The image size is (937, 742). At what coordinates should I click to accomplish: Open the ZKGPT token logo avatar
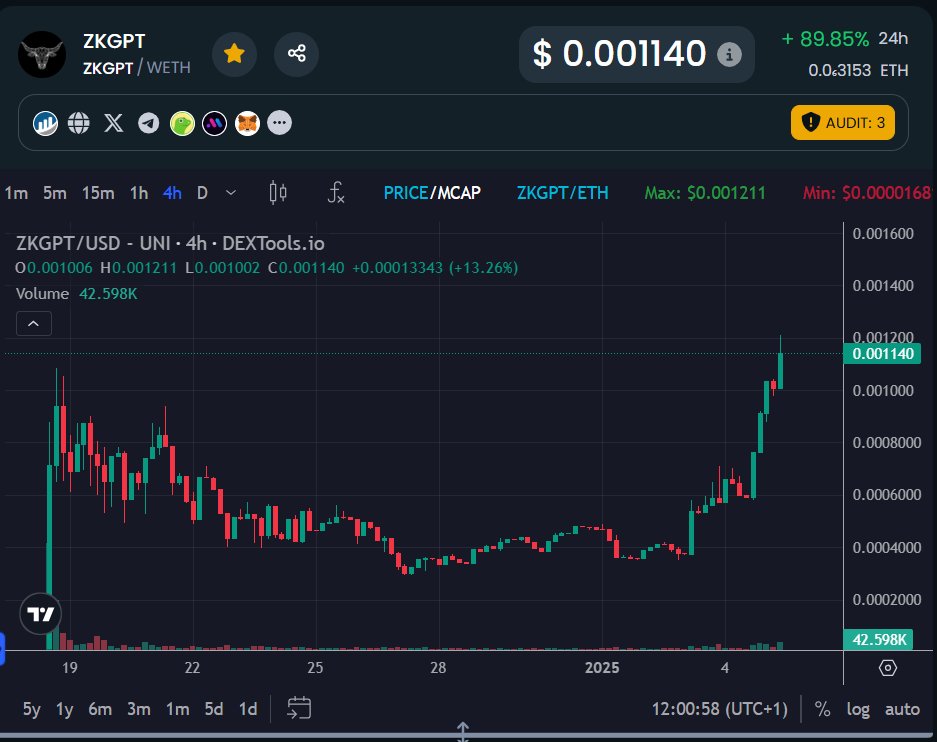click(42, 54)
